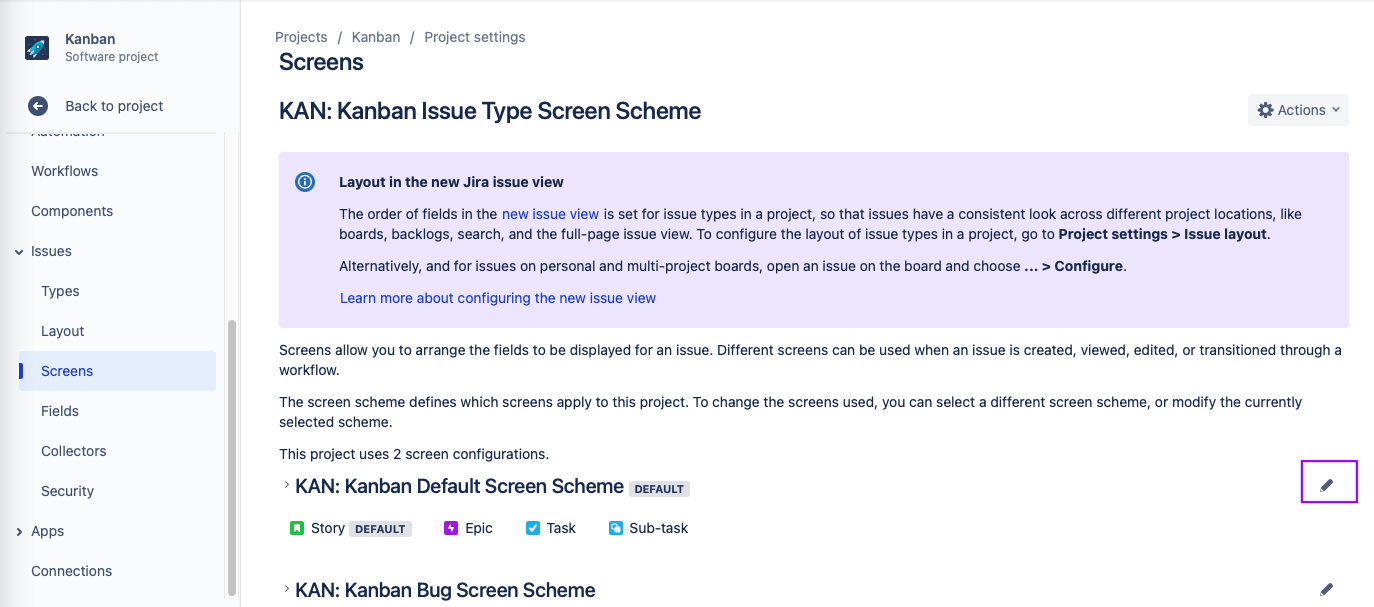
Task: Click the DEFAULT badge beside Story
Action: click(380, 529)
